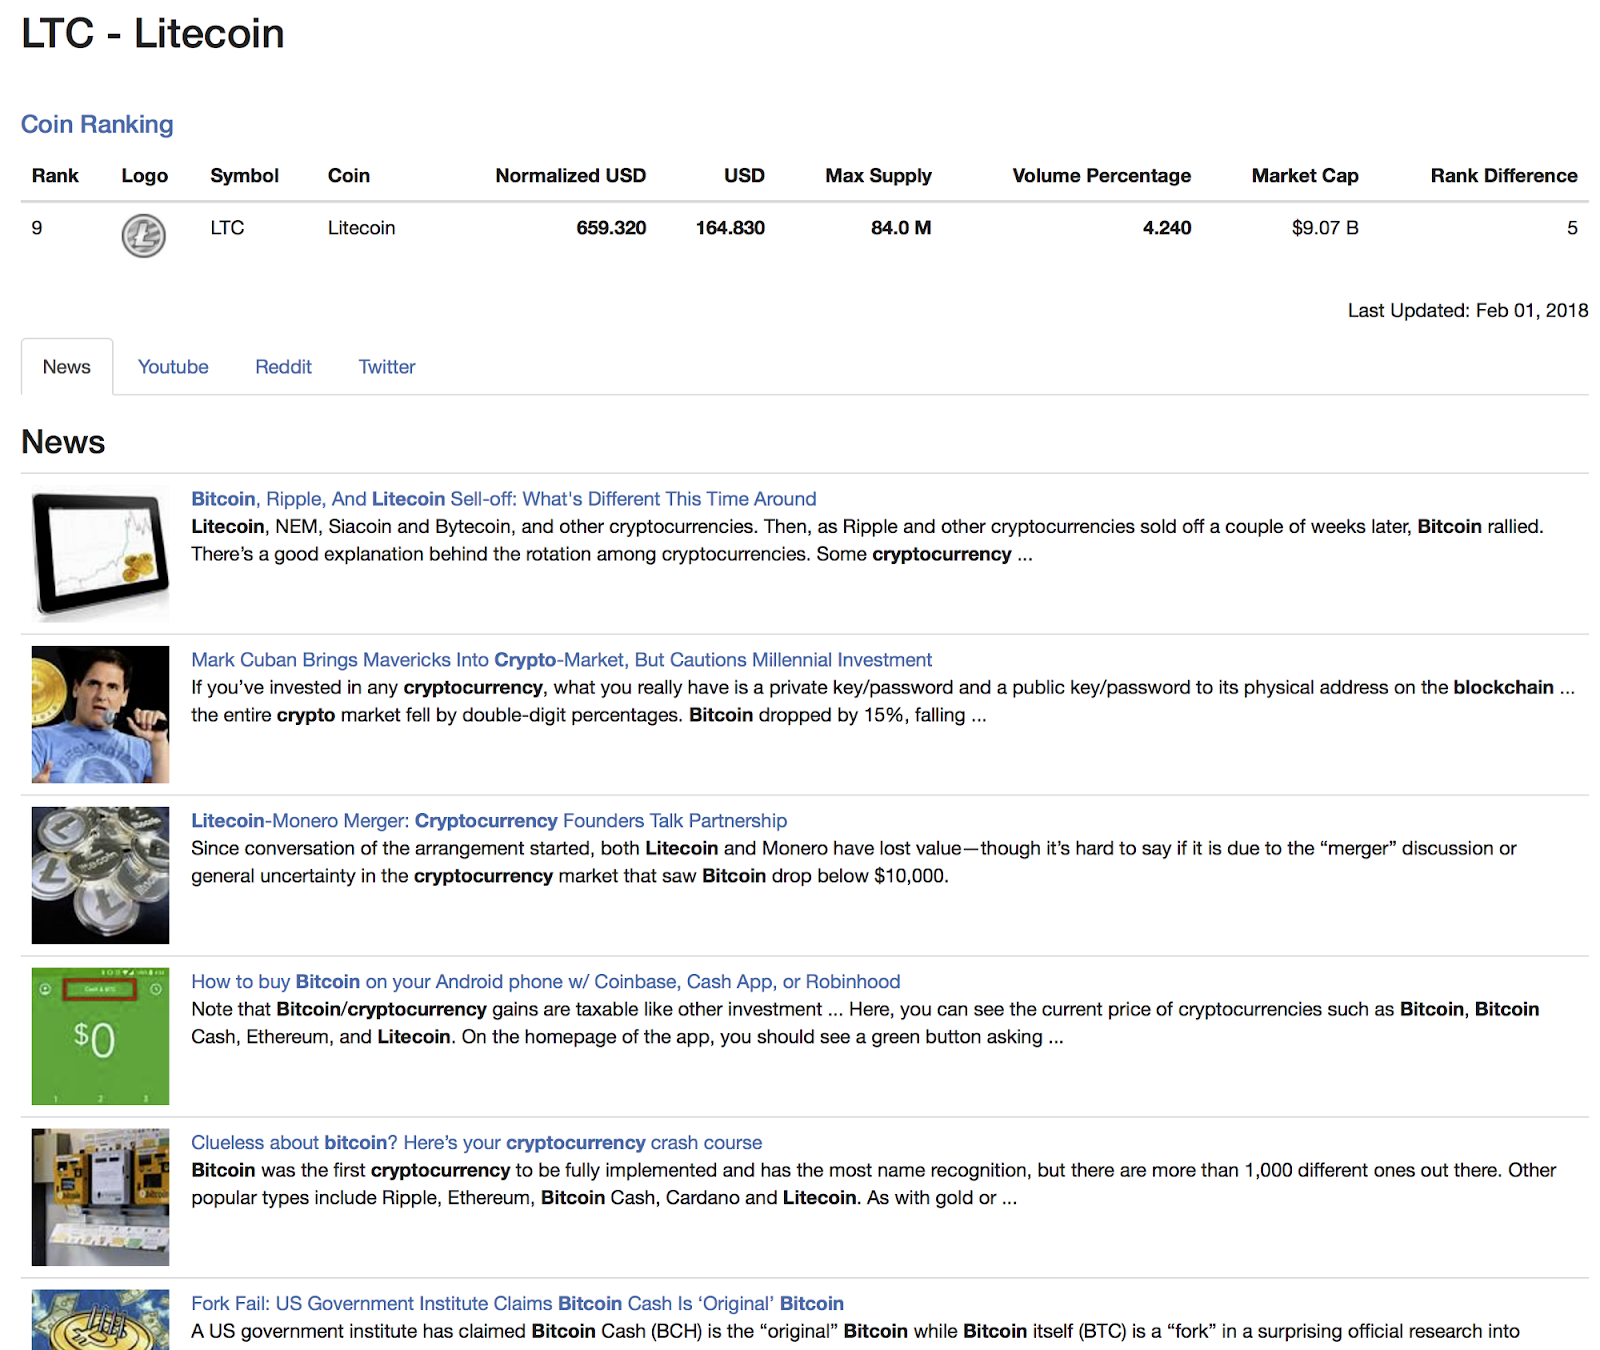Click the Volume Percentage column header

coord(1102,176)
